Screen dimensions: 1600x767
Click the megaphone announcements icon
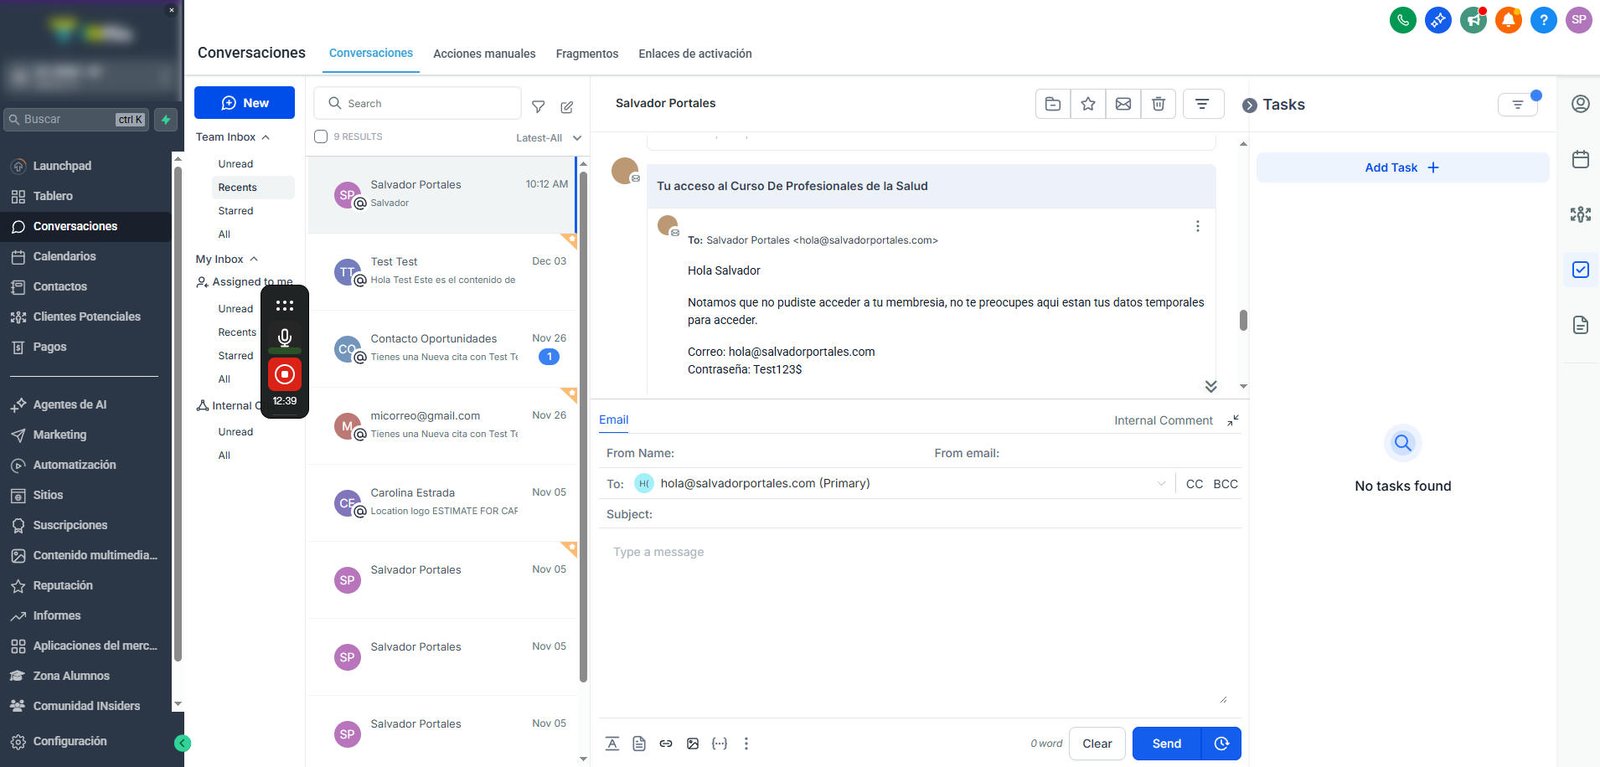coord(1473,19)
